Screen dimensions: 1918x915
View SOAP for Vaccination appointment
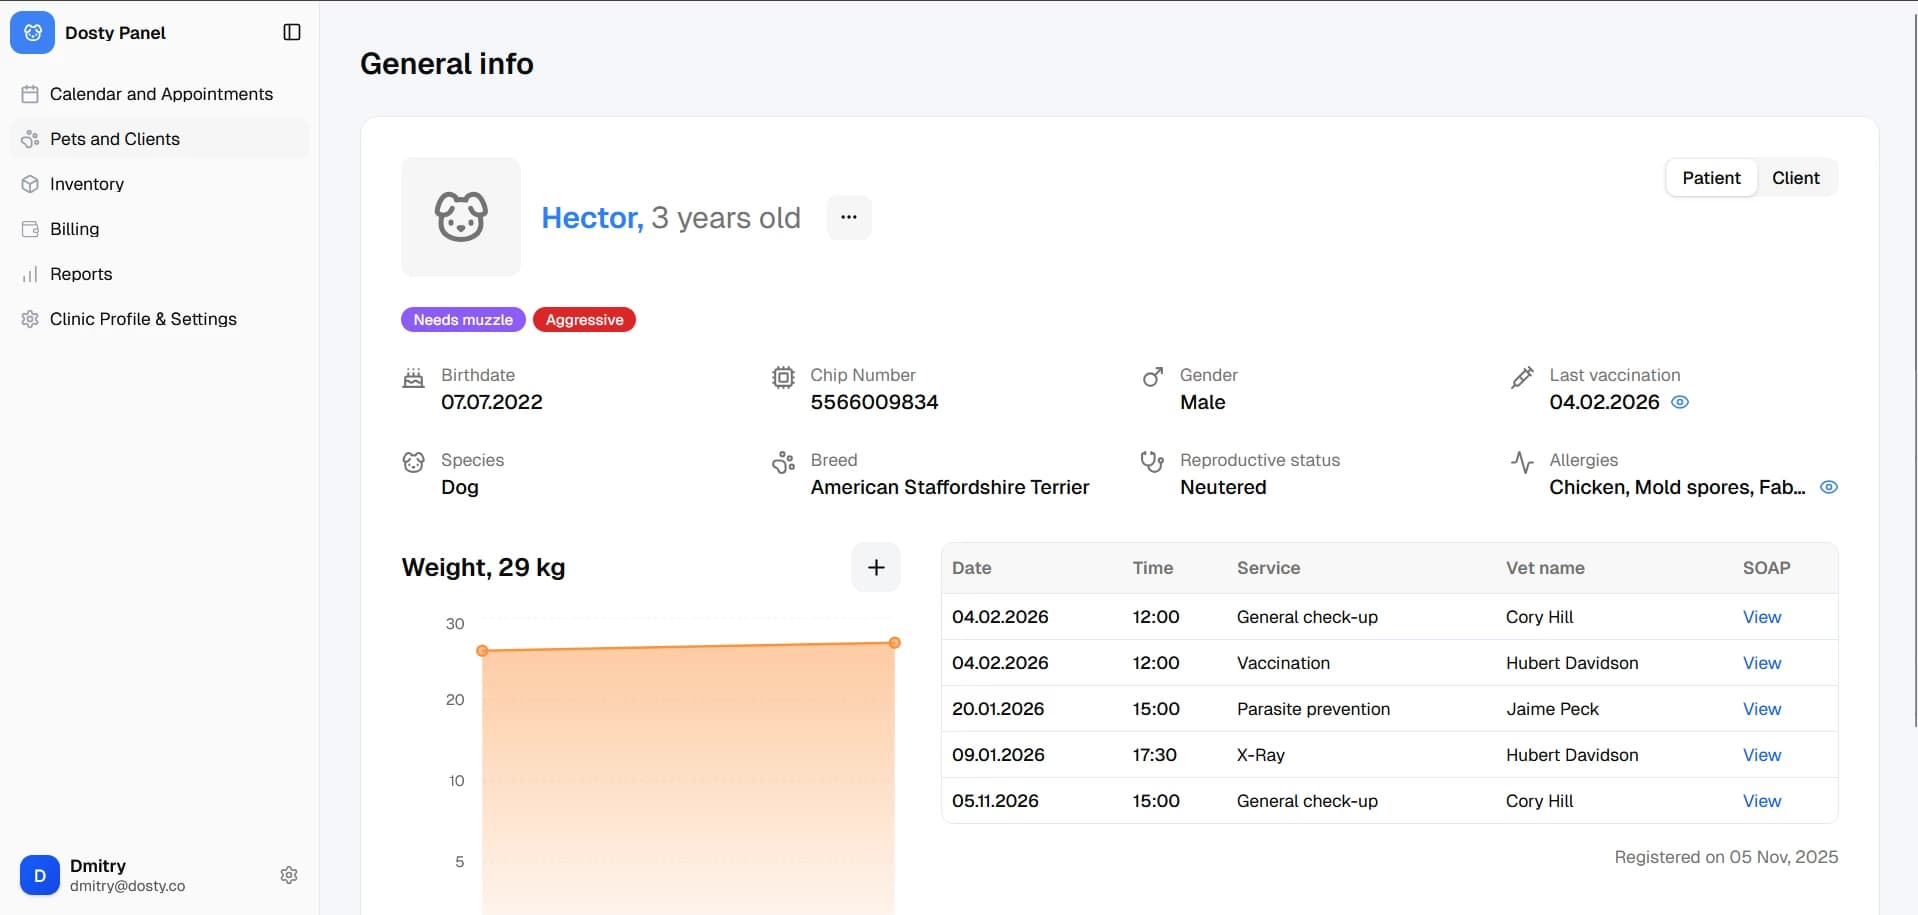[1761, 663]
